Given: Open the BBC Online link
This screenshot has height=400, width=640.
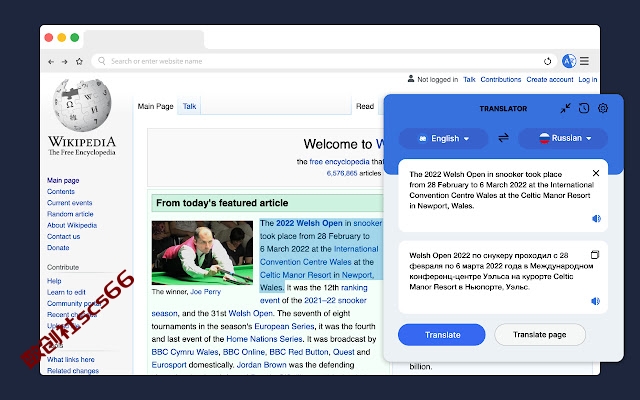Looking at the screenshot, I should 244,352.
